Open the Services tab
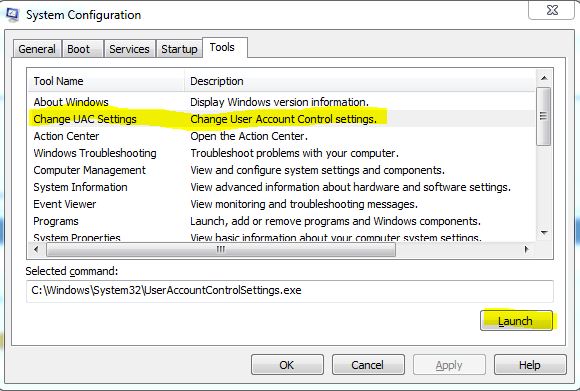Viewport: 580px width, 391px height. [x=129, y=49]
